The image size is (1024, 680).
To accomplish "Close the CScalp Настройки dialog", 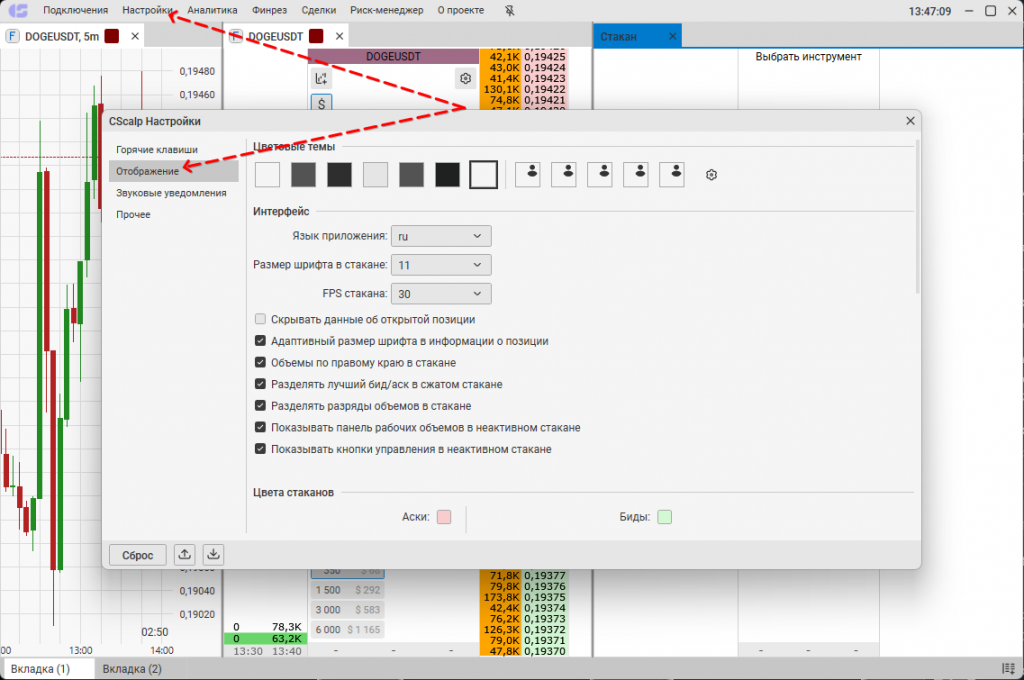I will click(910, 121).
